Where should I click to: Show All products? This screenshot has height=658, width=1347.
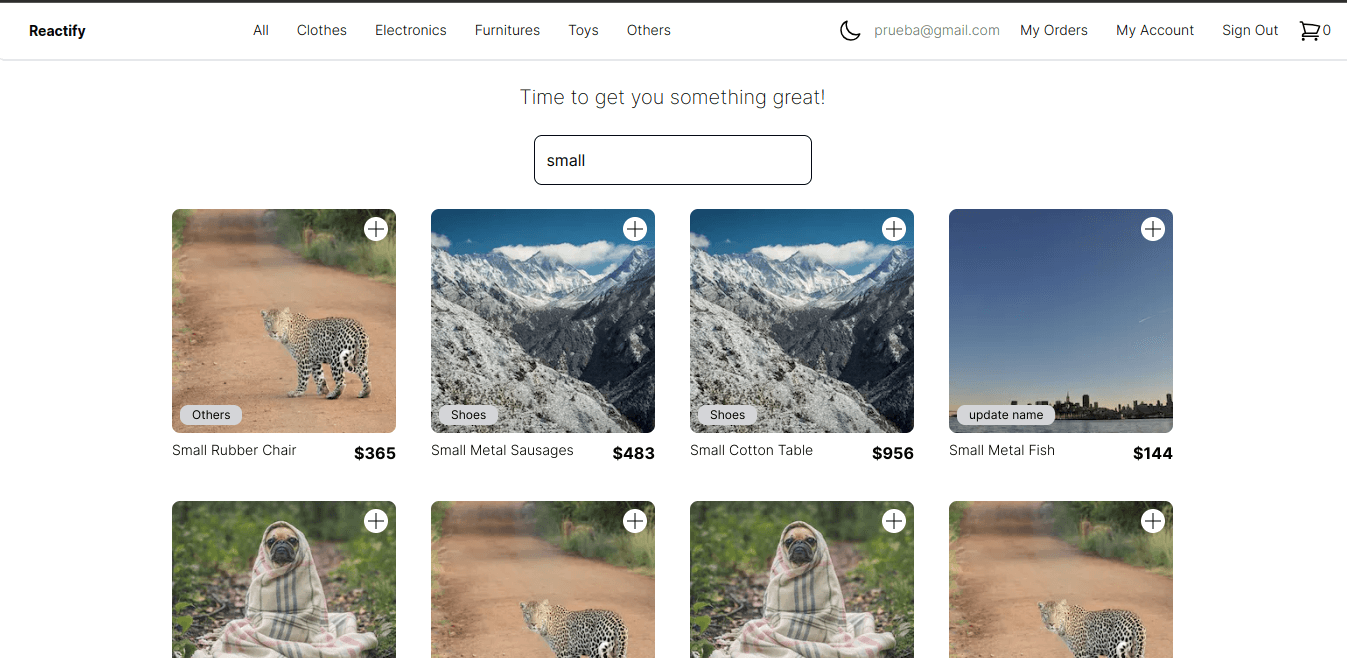261,31
